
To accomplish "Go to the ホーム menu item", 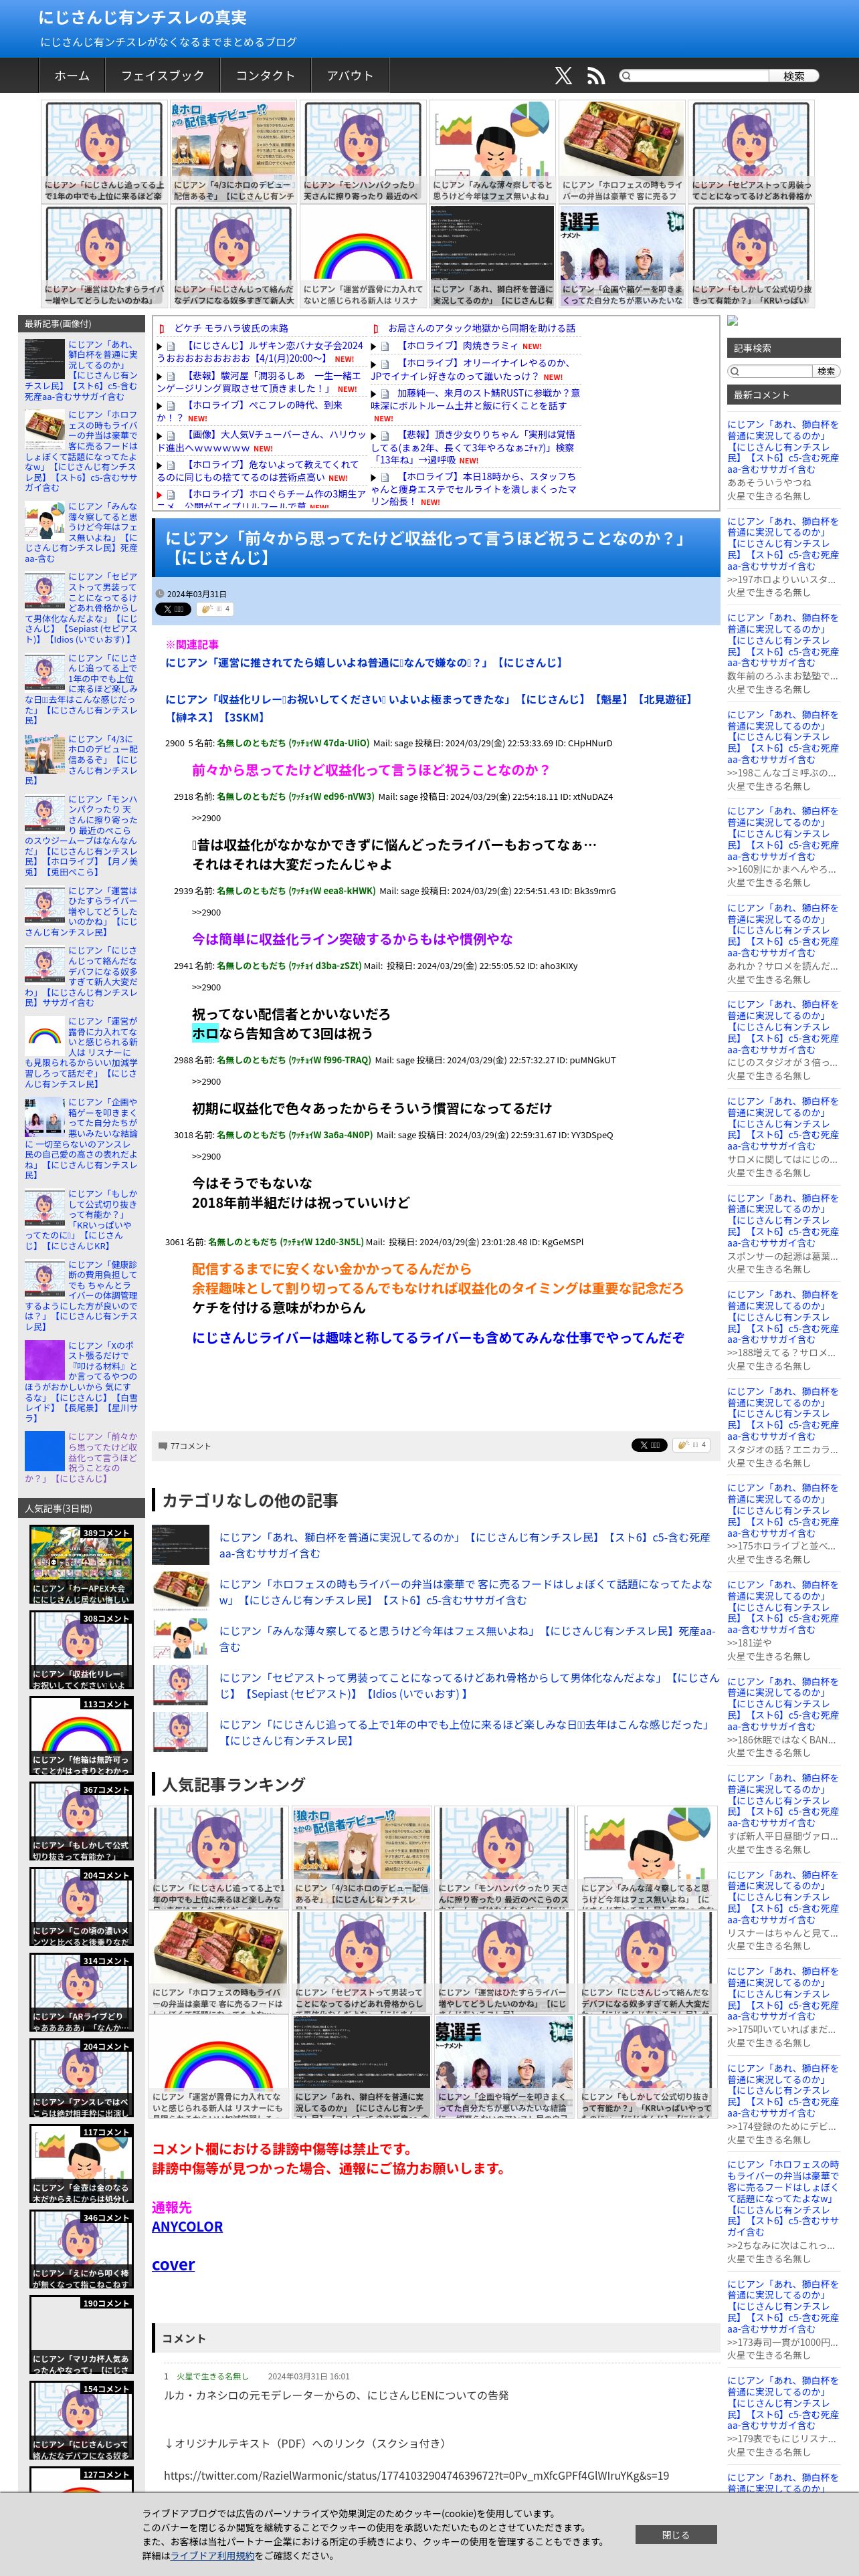I will (x=72, y=76).
